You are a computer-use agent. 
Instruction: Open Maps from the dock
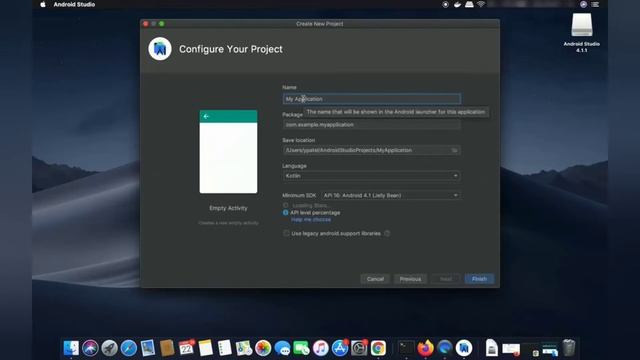(x=244, y=348)
